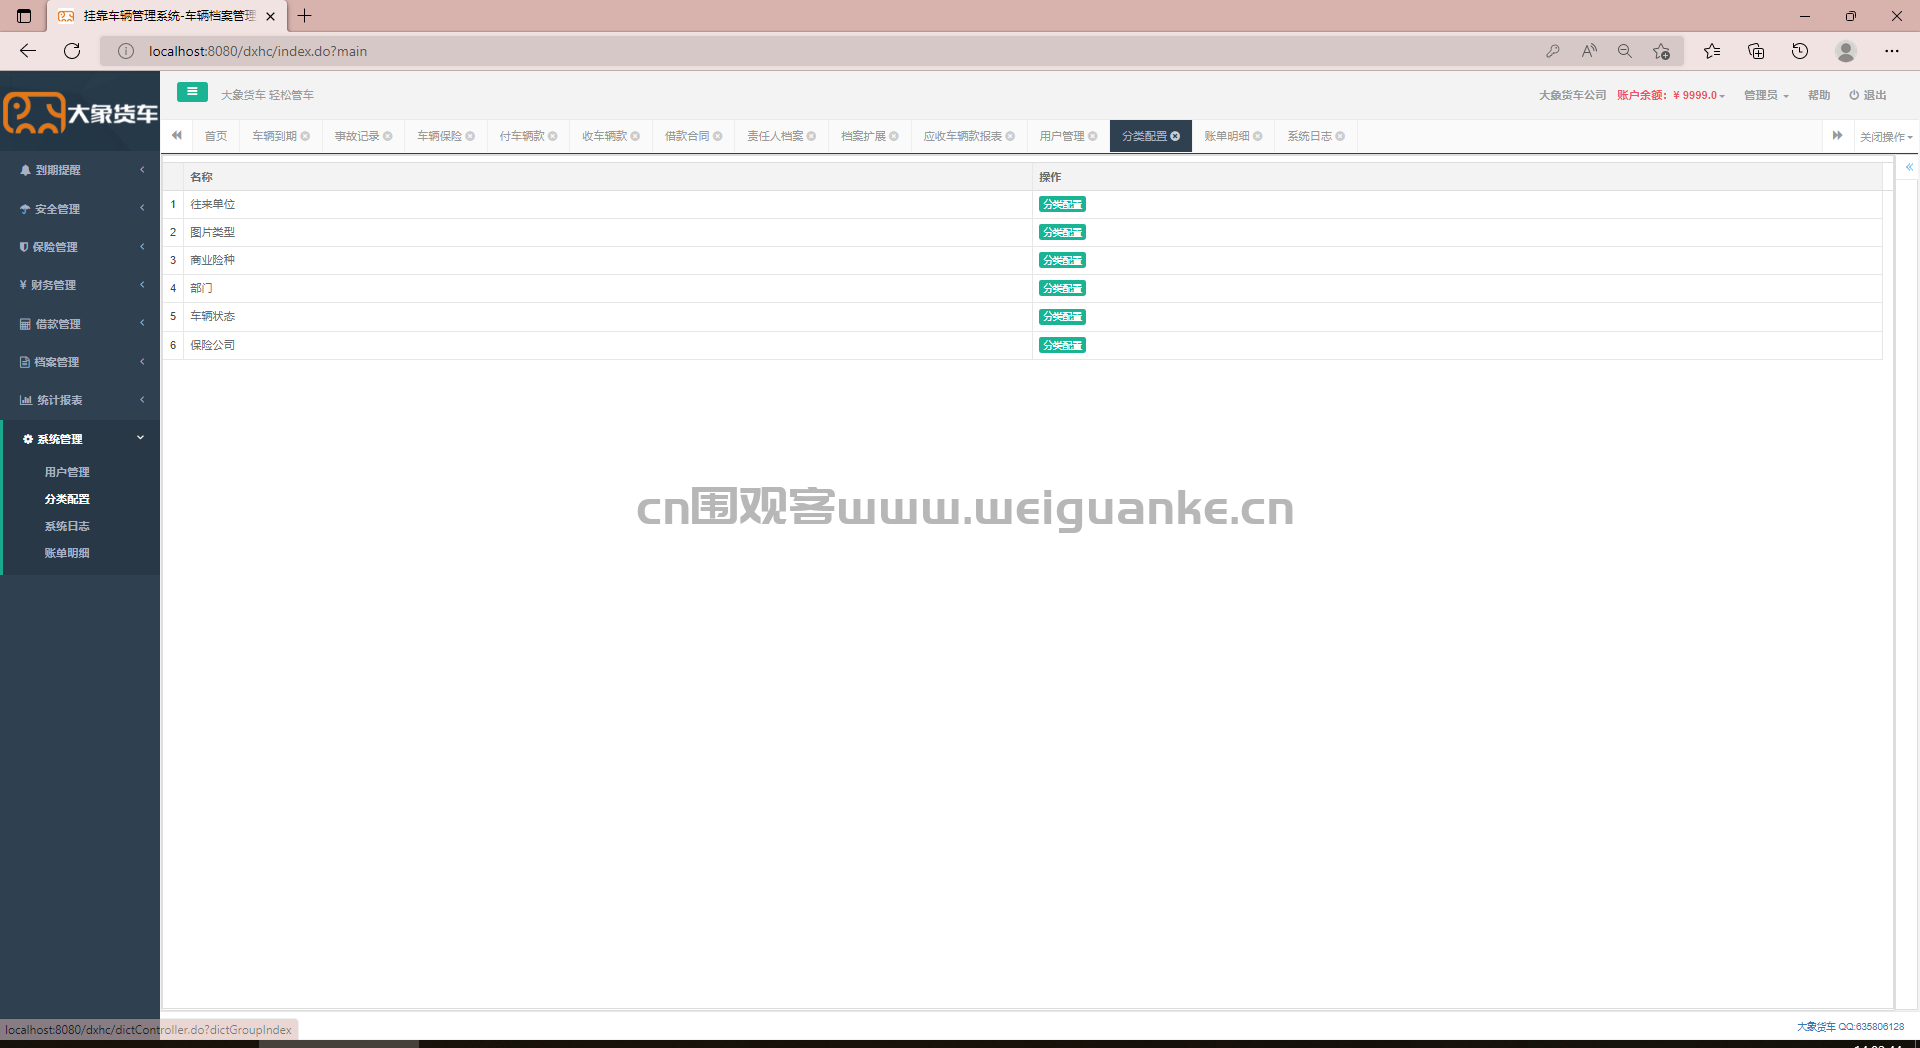Select 分类配置 in sidebar submenu

click(x=67, y=499)
